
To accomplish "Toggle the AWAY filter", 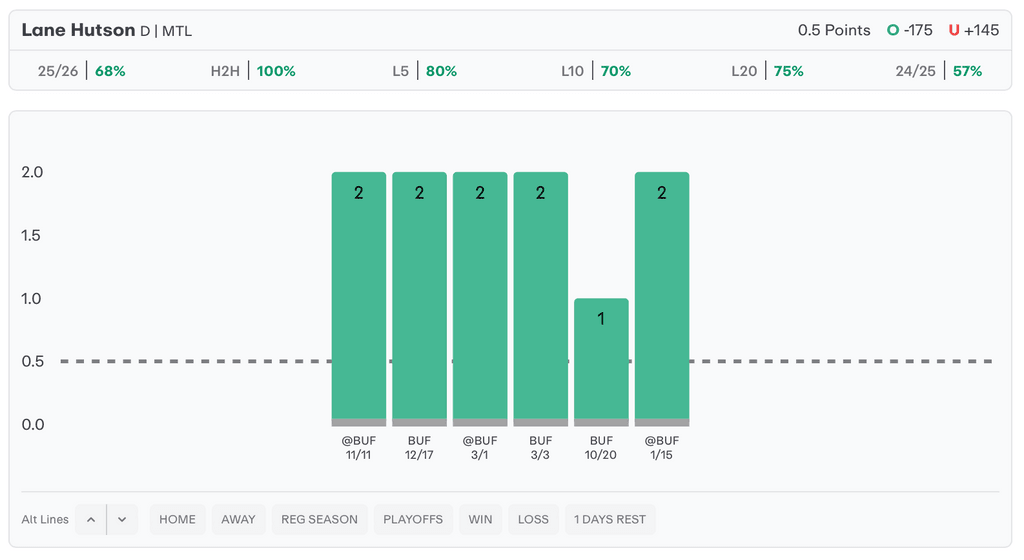I will pyautogui.click(x=238, y=519).
